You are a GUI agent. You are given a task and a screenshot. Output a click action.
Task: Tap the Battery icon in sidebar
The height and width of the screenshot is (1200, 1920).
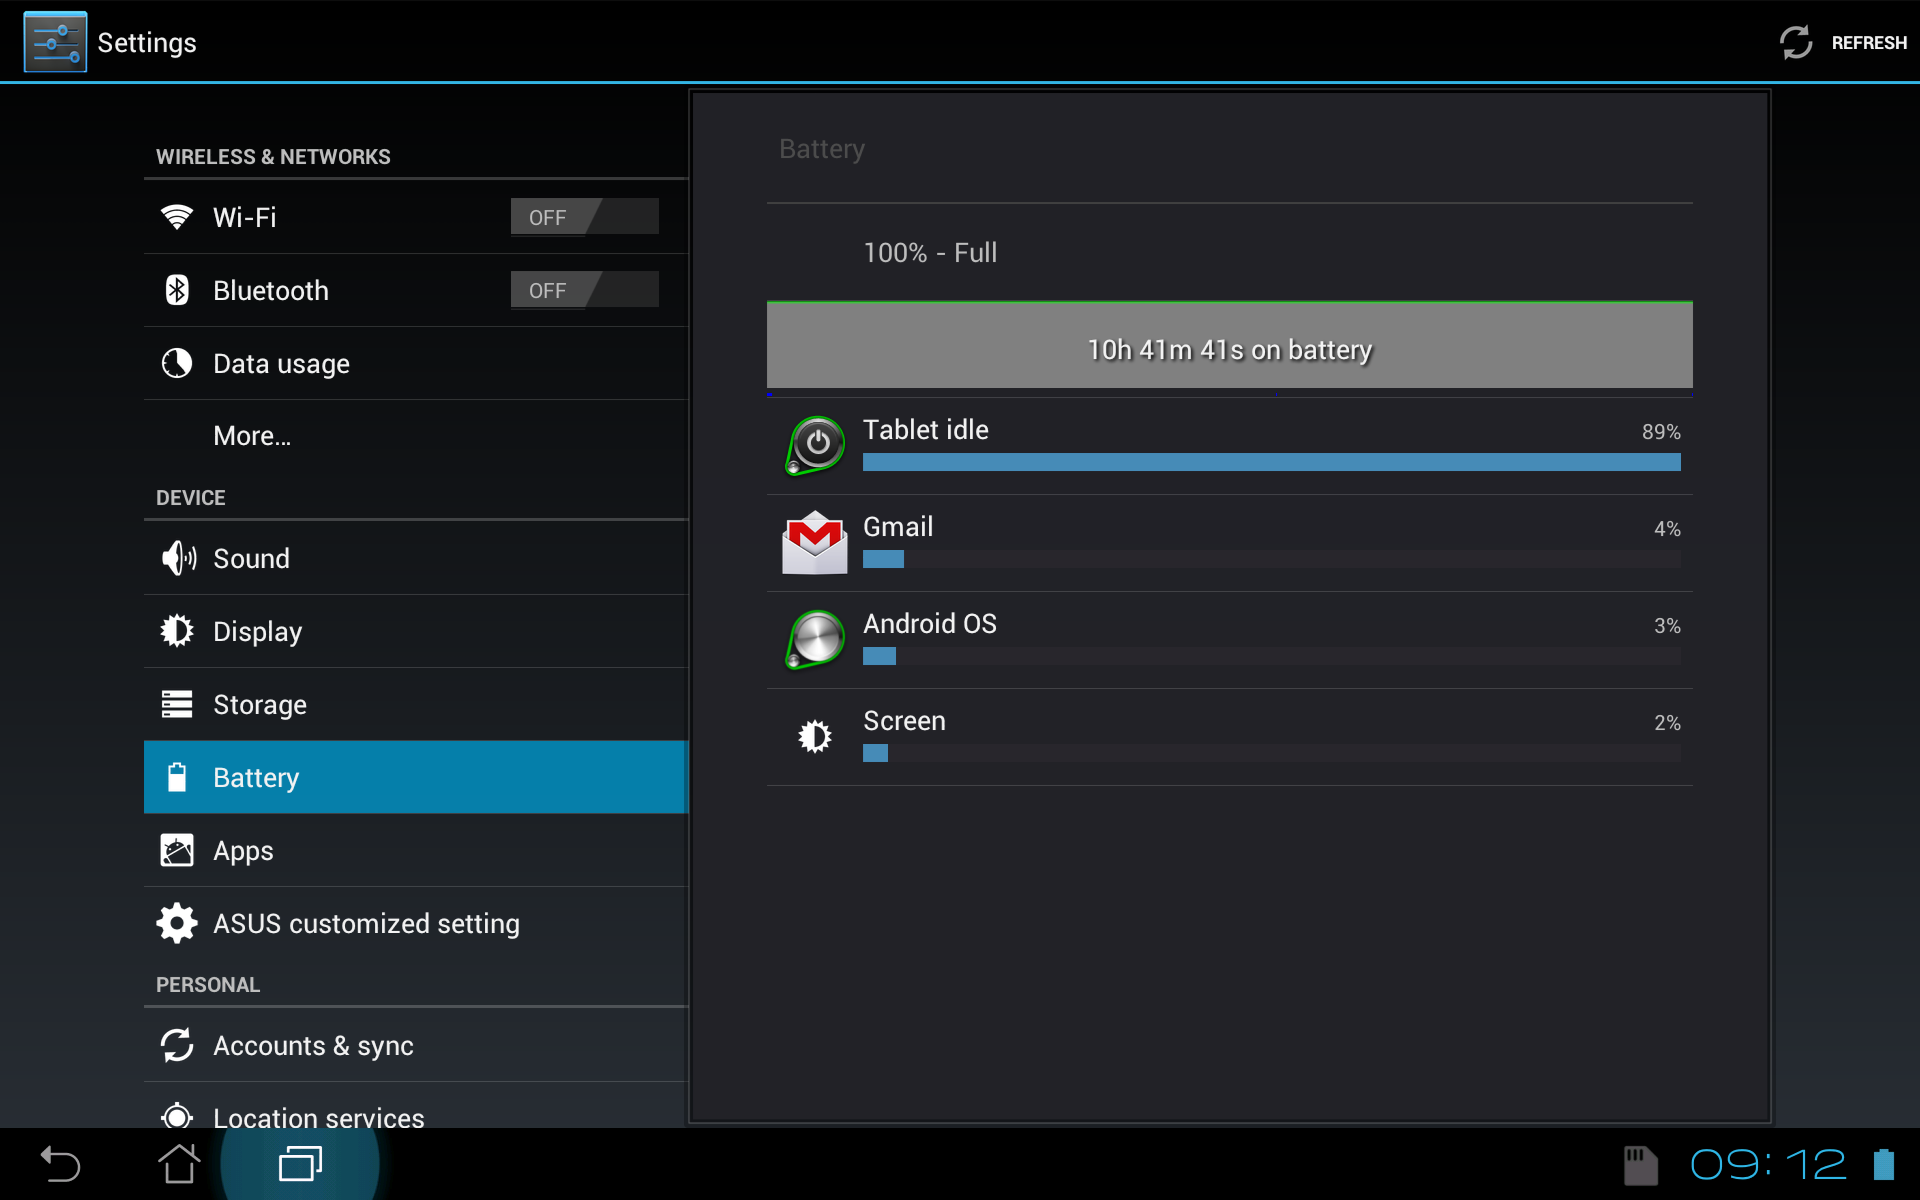177,777
